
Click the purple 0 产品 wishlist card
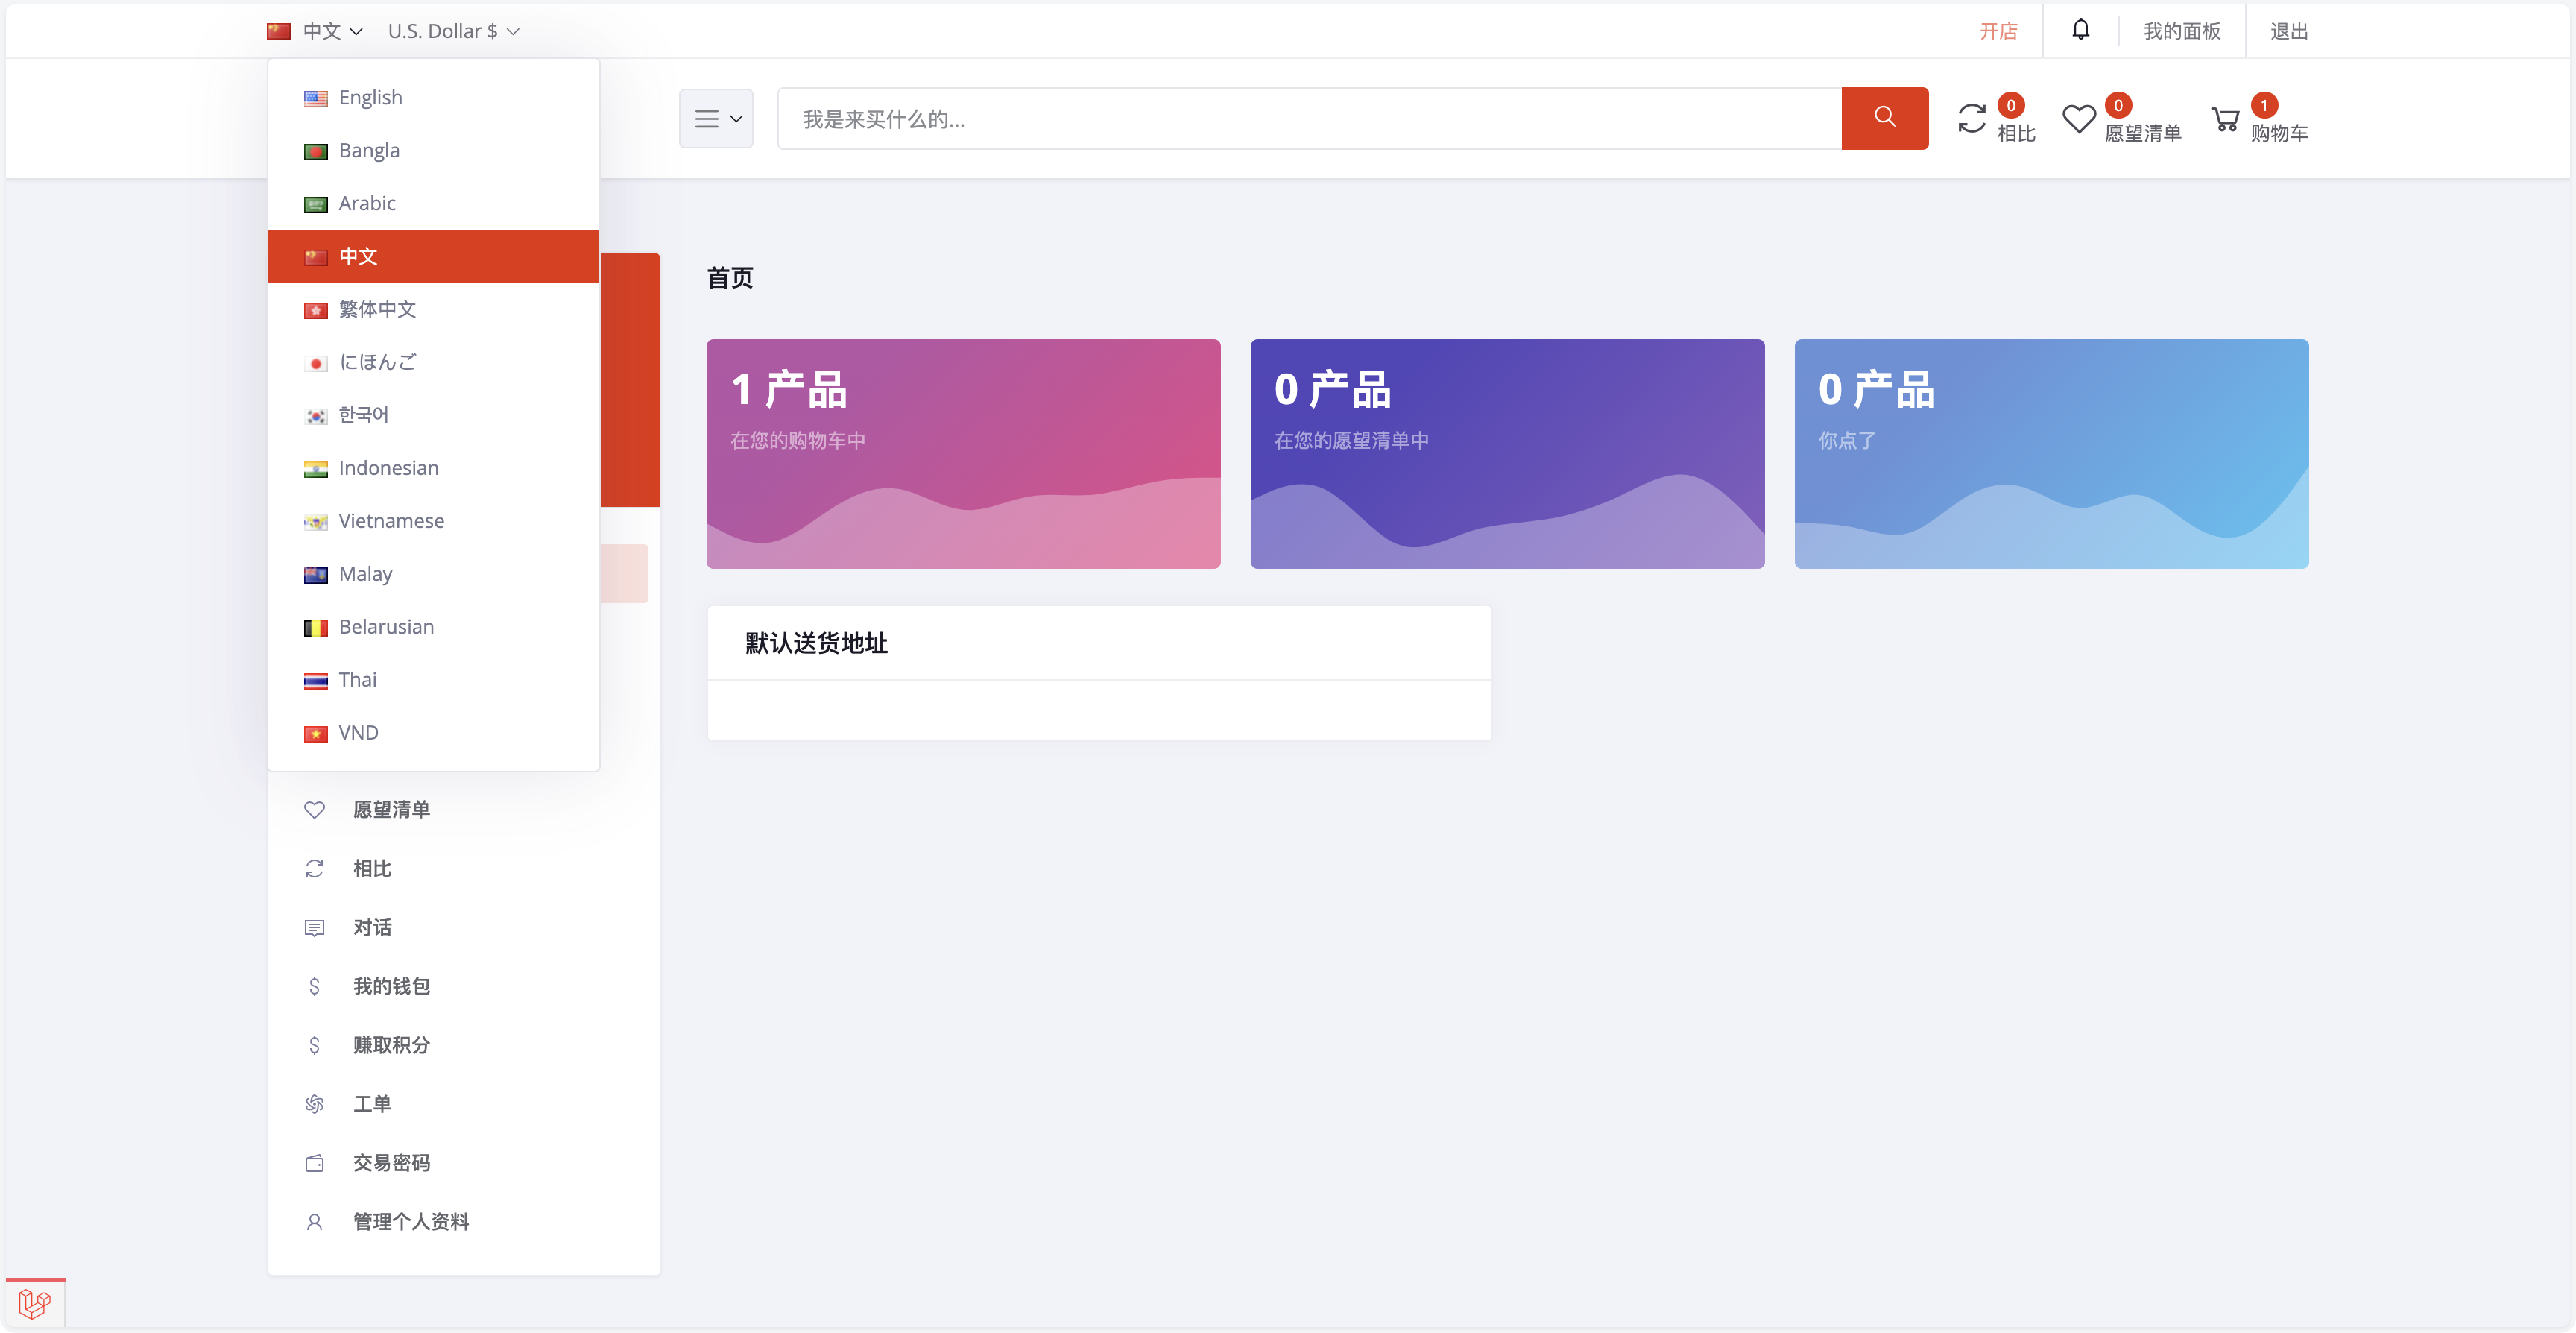(x=1507, y=453)
